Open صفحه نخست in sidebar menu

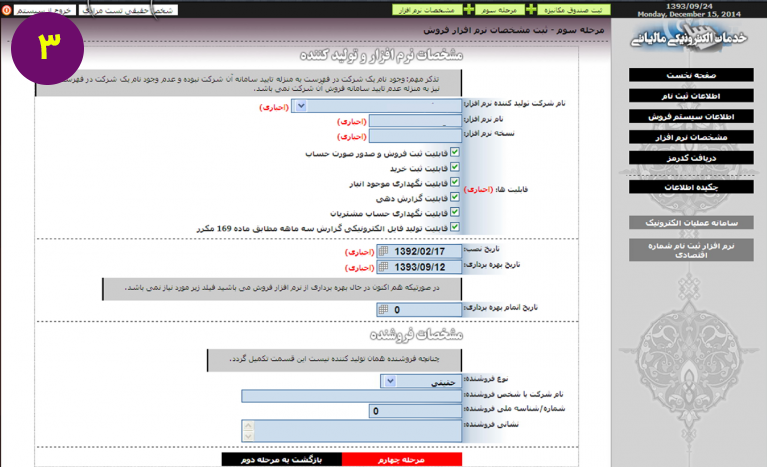tap(691, 75)
